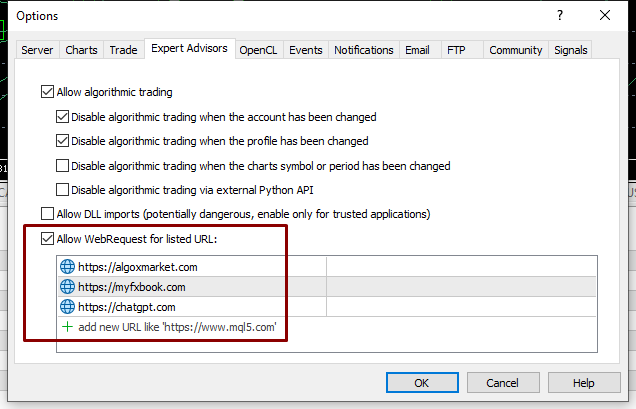The height and width of the screenshot is (409, 636).
Task: Click the Cancel button
Action: click(x=502, y=383)
